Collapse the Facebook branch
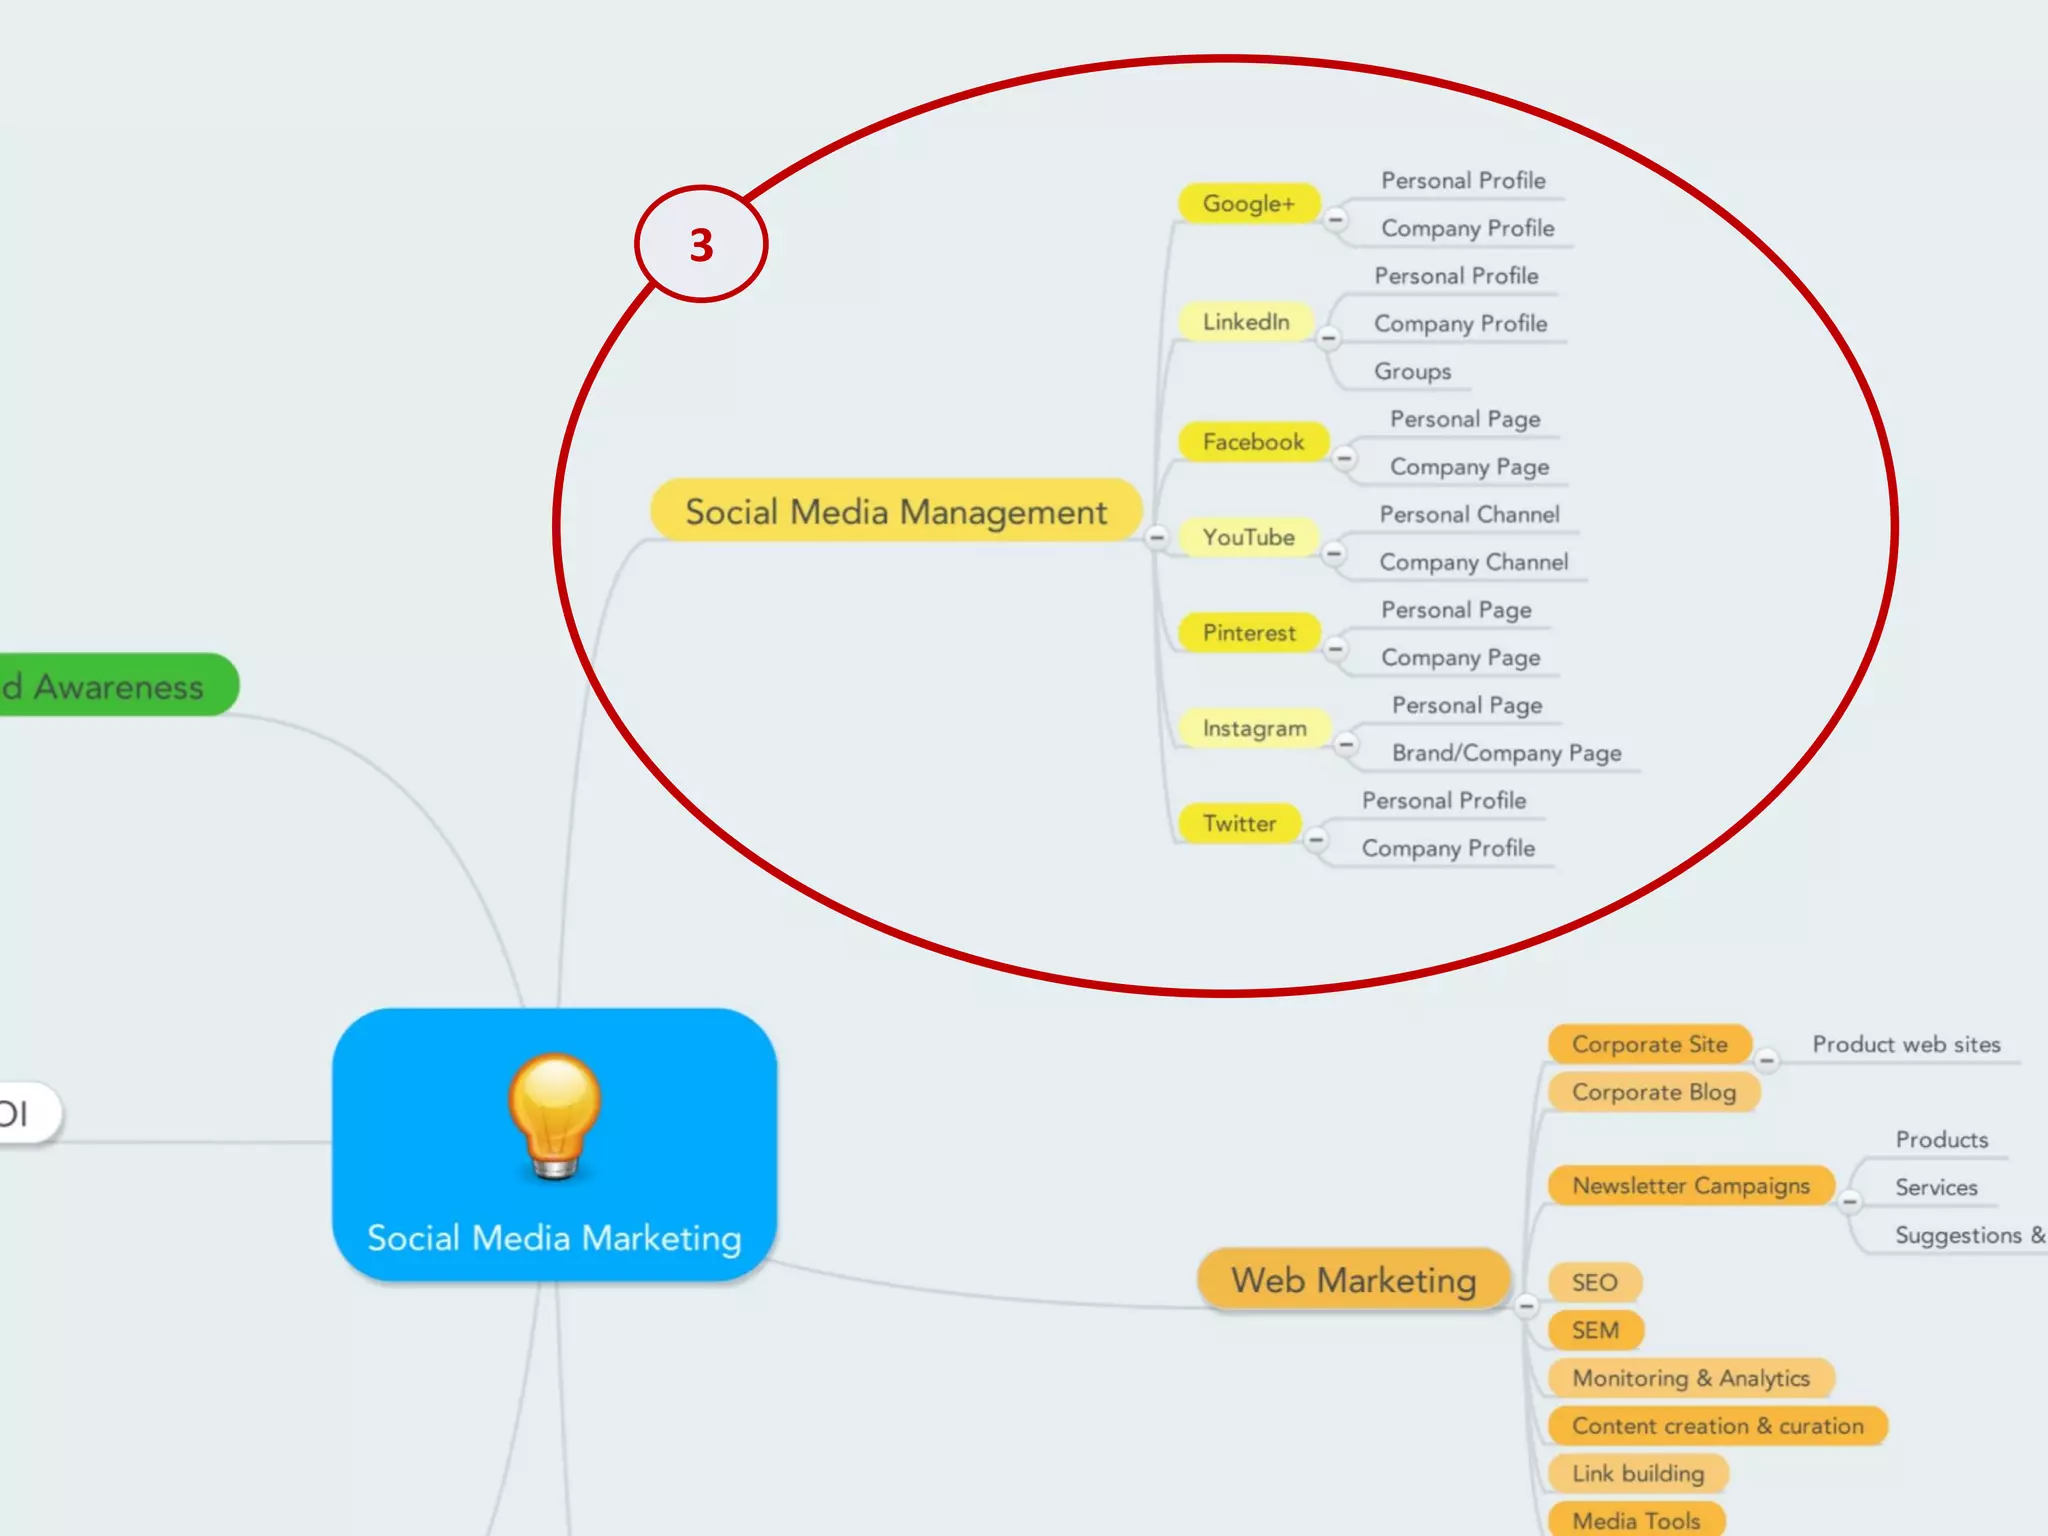This screenshot has width=2048, height=1536. pyautogui.click(x=1344, y=458)
